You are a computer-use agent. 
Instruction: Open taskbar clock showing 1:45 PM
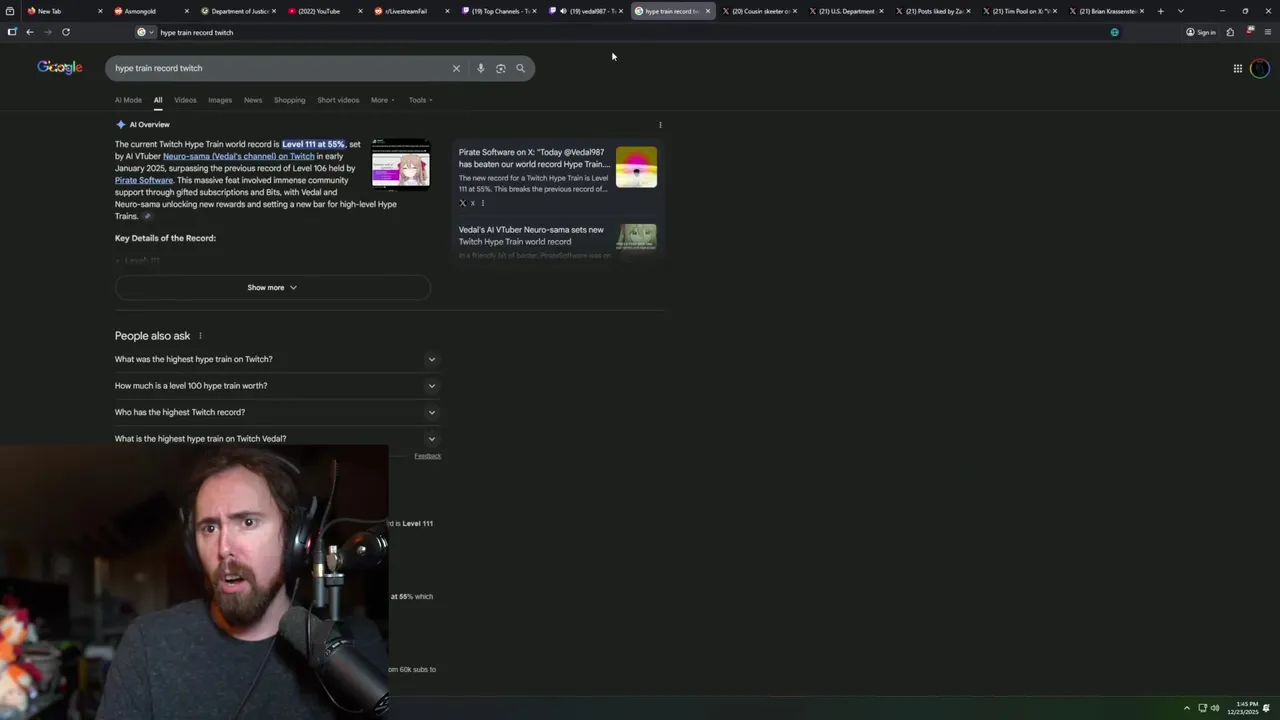[x=1244, y=708]
